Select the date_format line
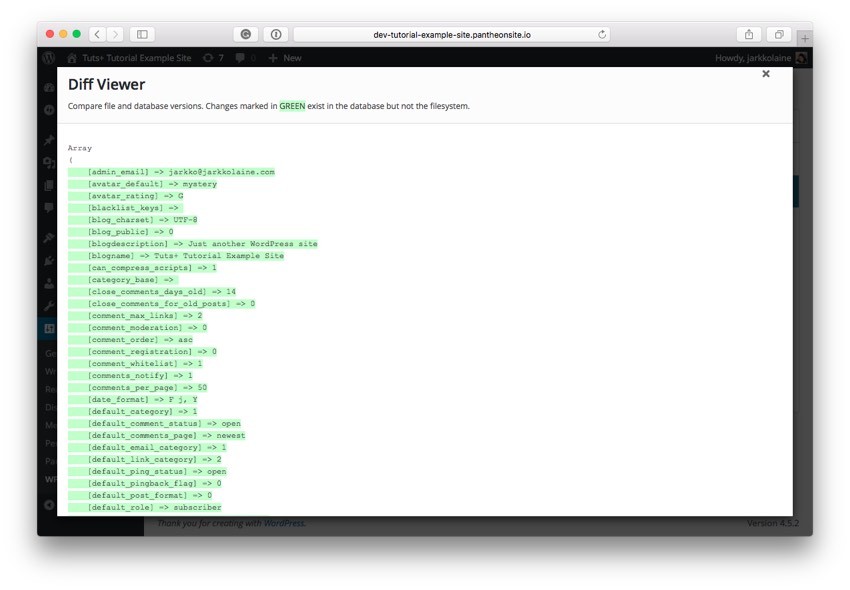Screen dimensions: 850x590 [x=133, y=399]
